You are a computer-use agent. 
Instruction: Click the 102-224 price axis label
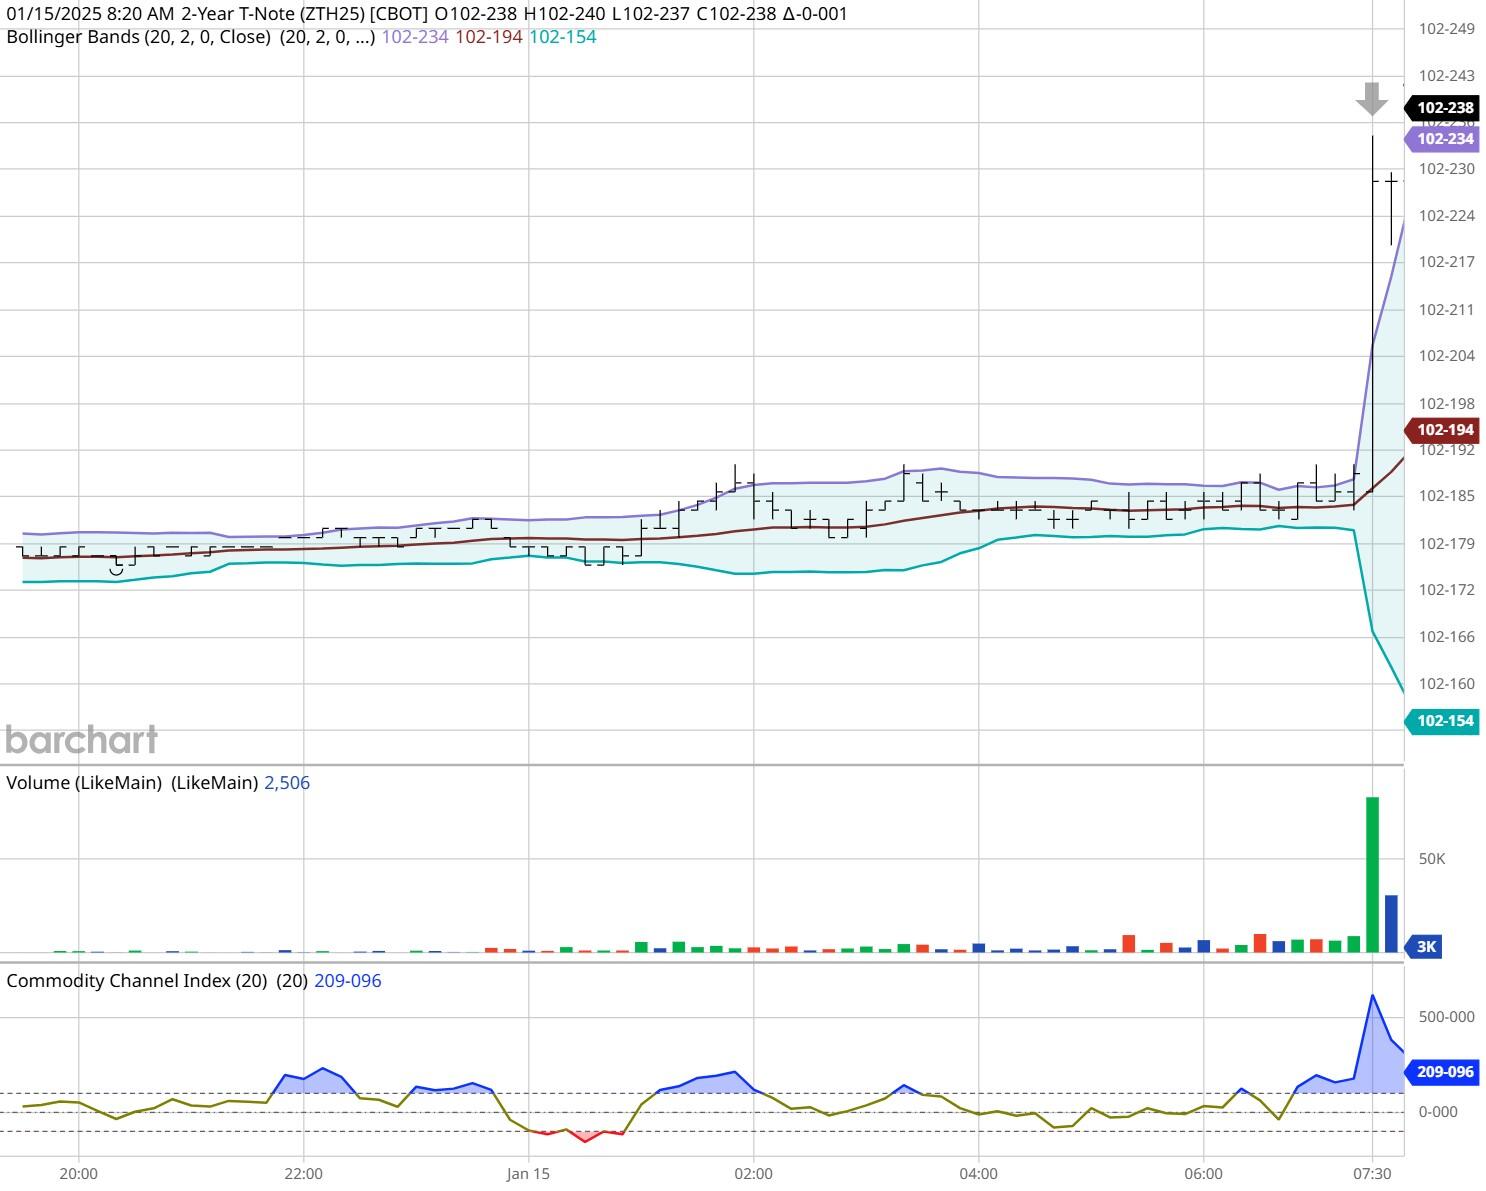(1447, 216)
